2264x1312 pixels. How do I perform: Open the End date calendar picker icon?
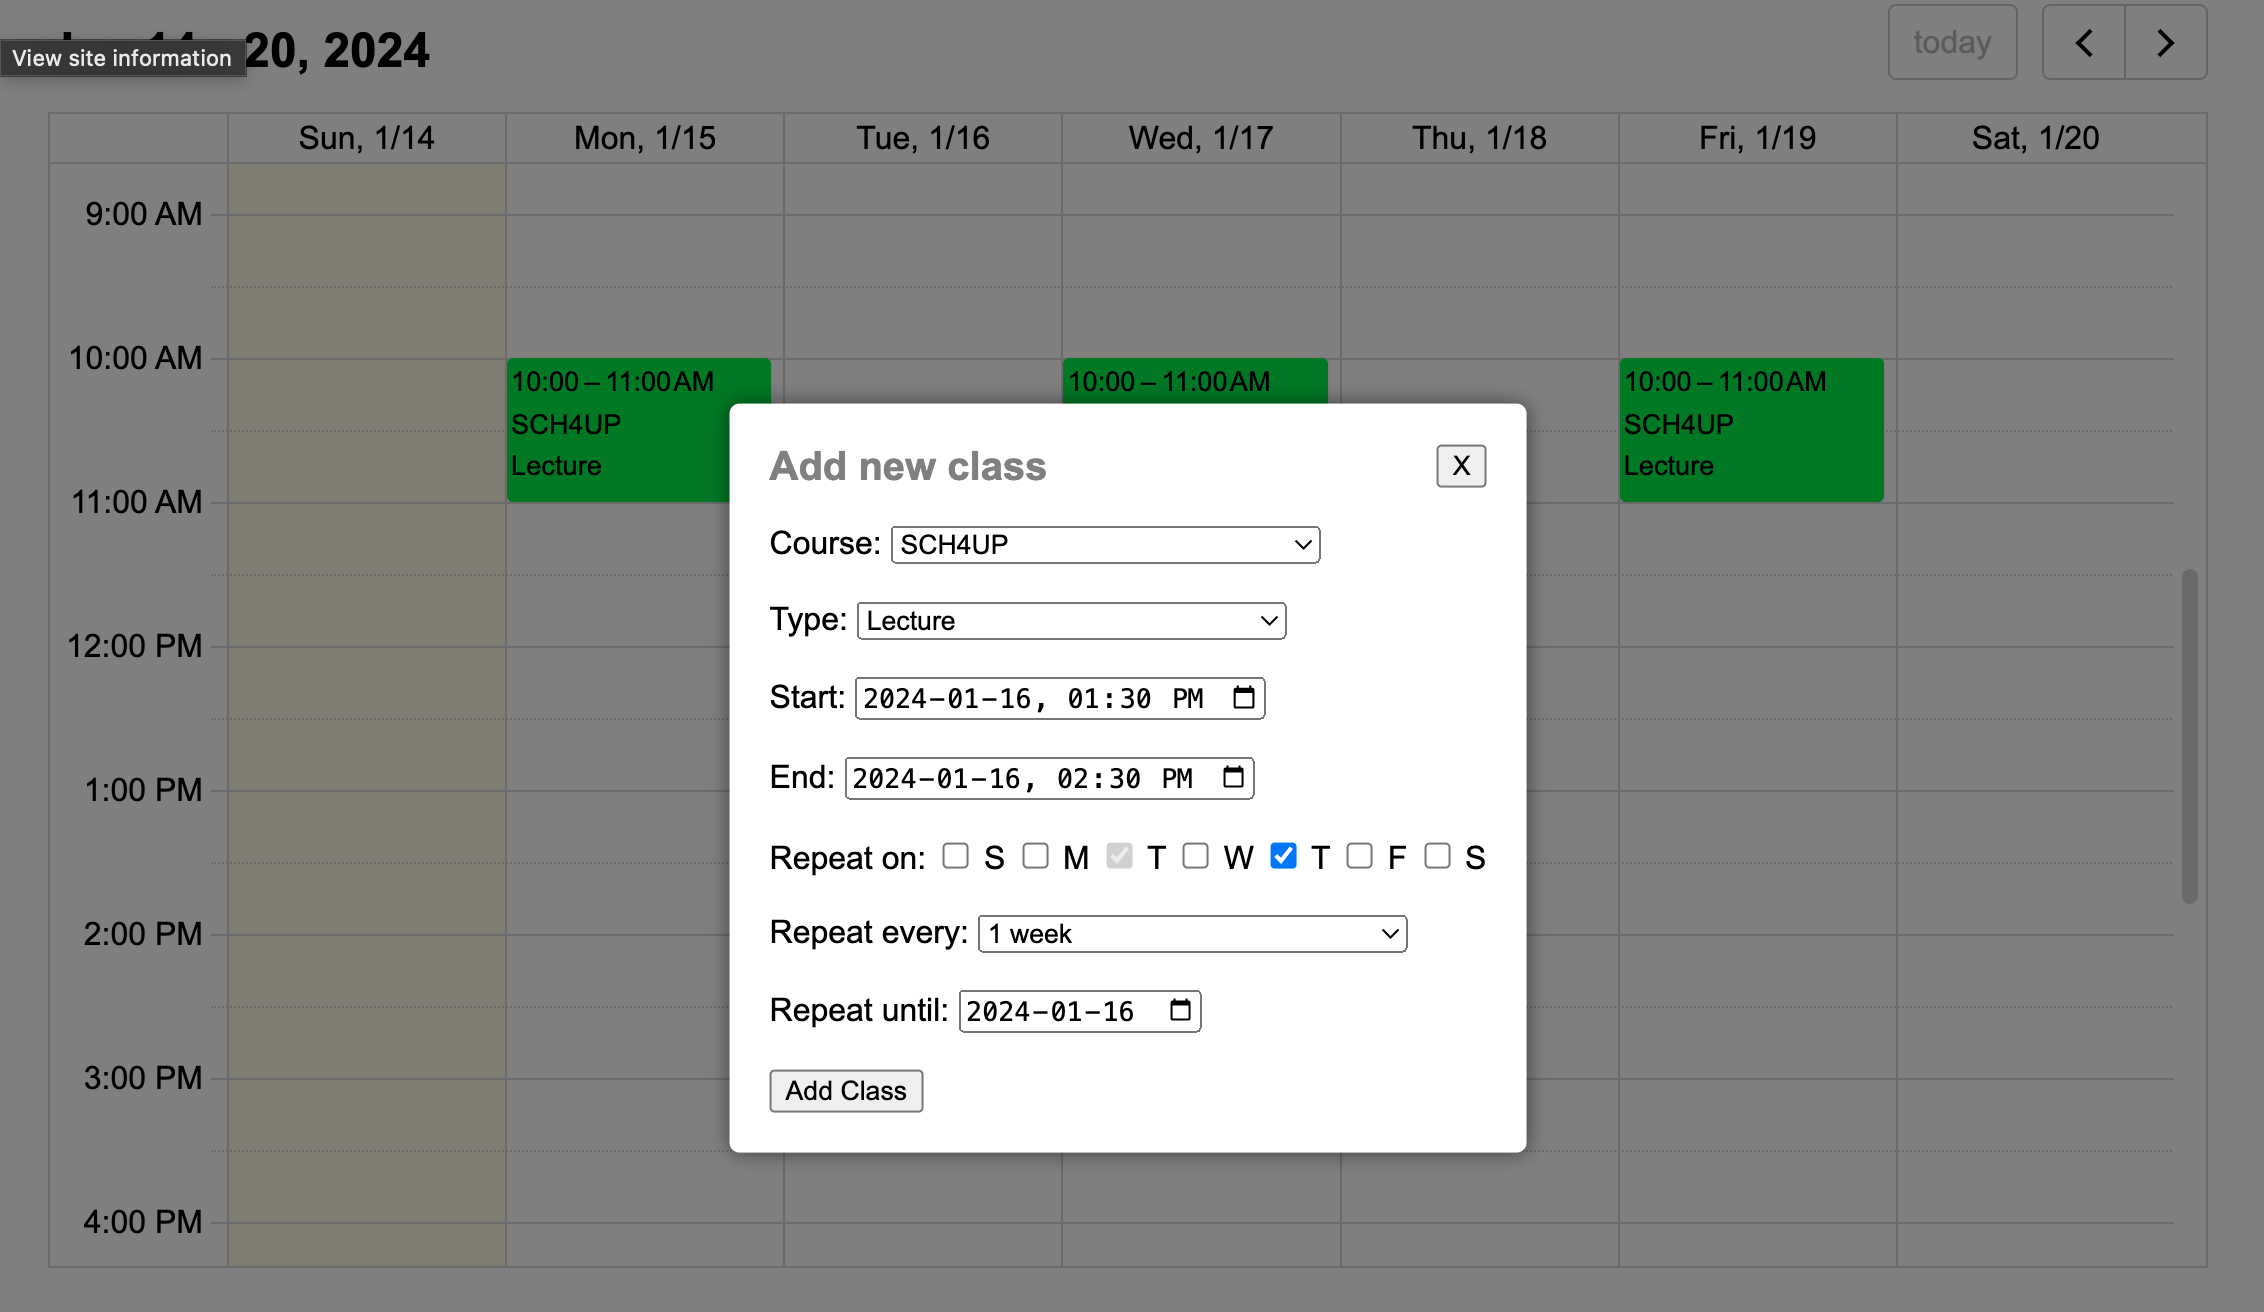tap(1233, 777)
